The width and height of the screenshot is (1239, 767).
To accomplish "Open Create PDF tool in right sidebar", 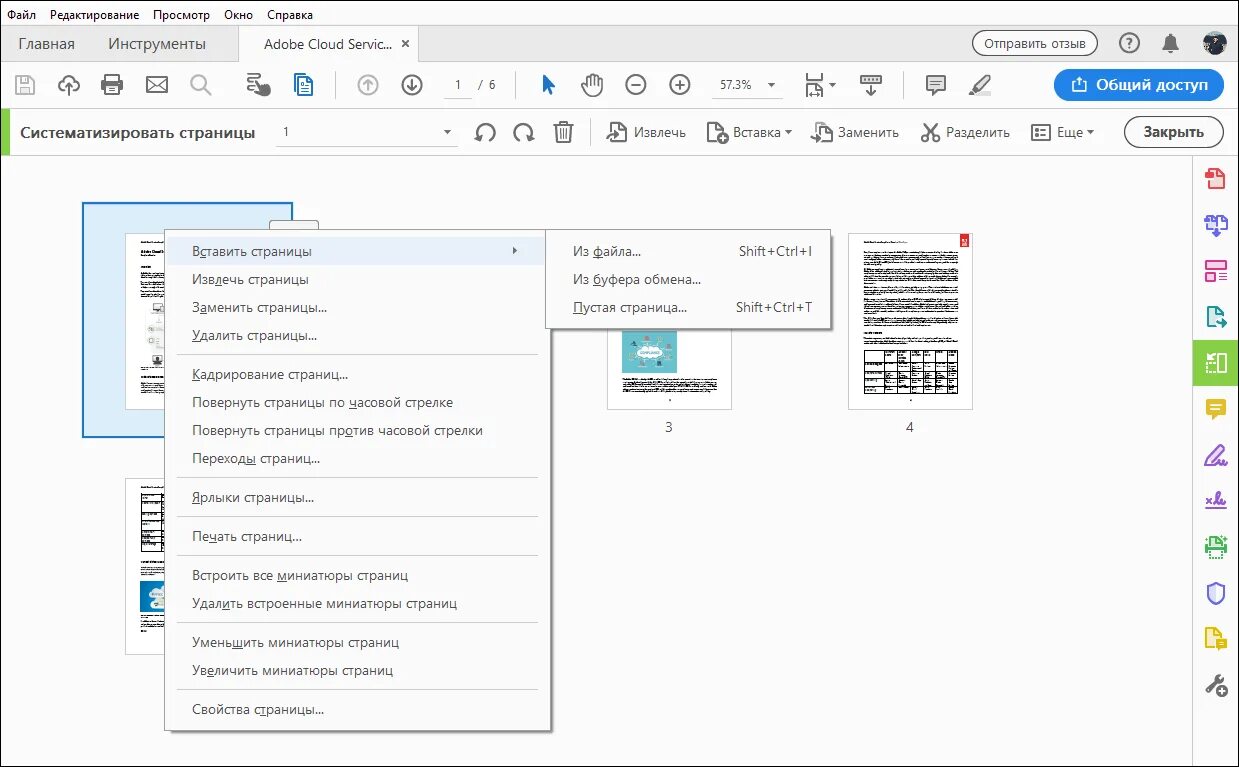I will pyautogui.click(x=1215, y=179).
